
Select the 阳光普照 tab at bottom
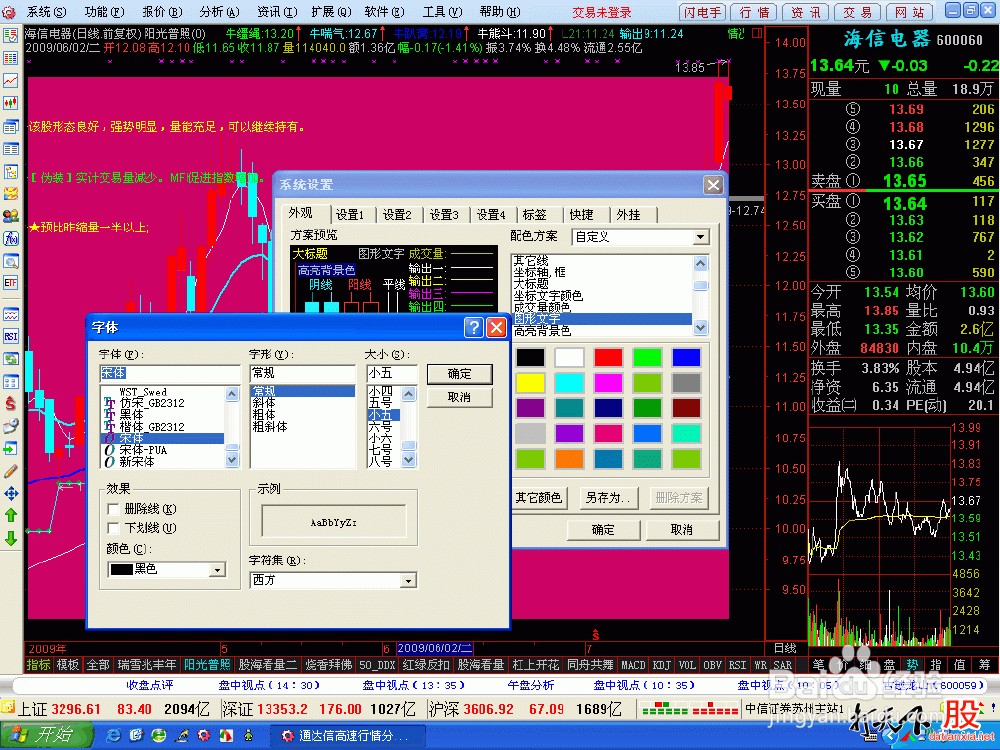207,665
